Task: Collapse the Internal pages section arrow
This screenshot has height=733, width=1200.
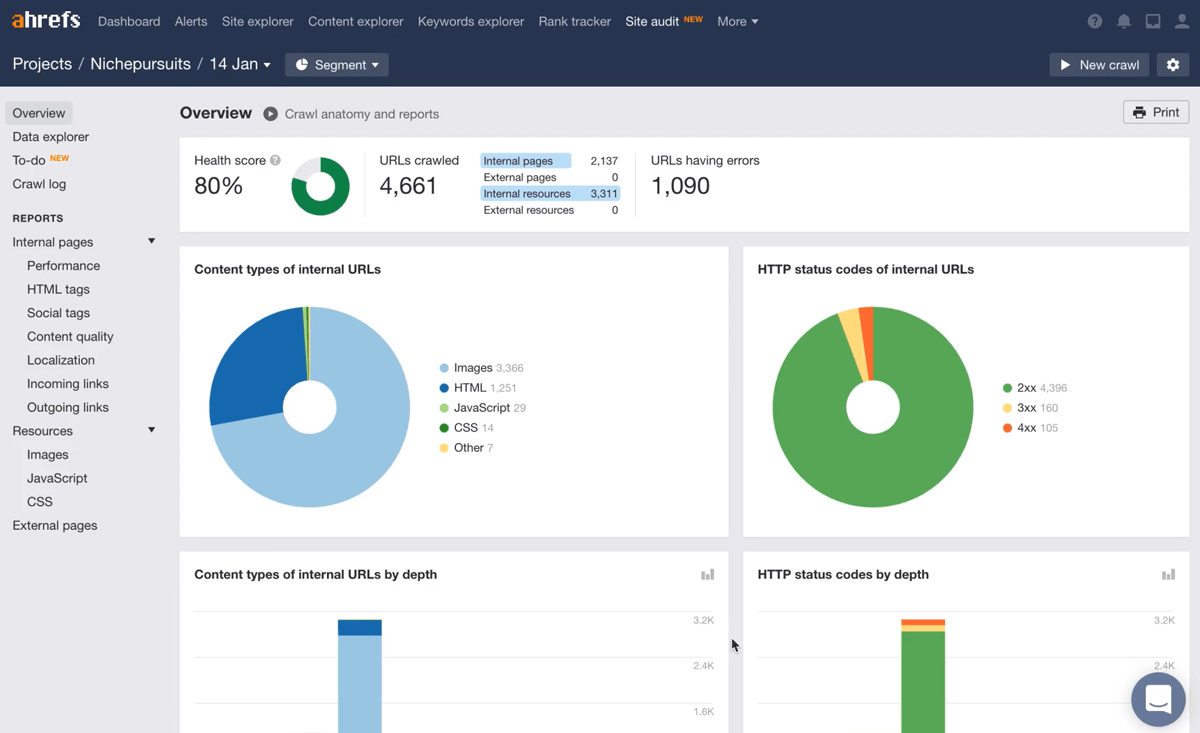Action: (x=152, y=241)
